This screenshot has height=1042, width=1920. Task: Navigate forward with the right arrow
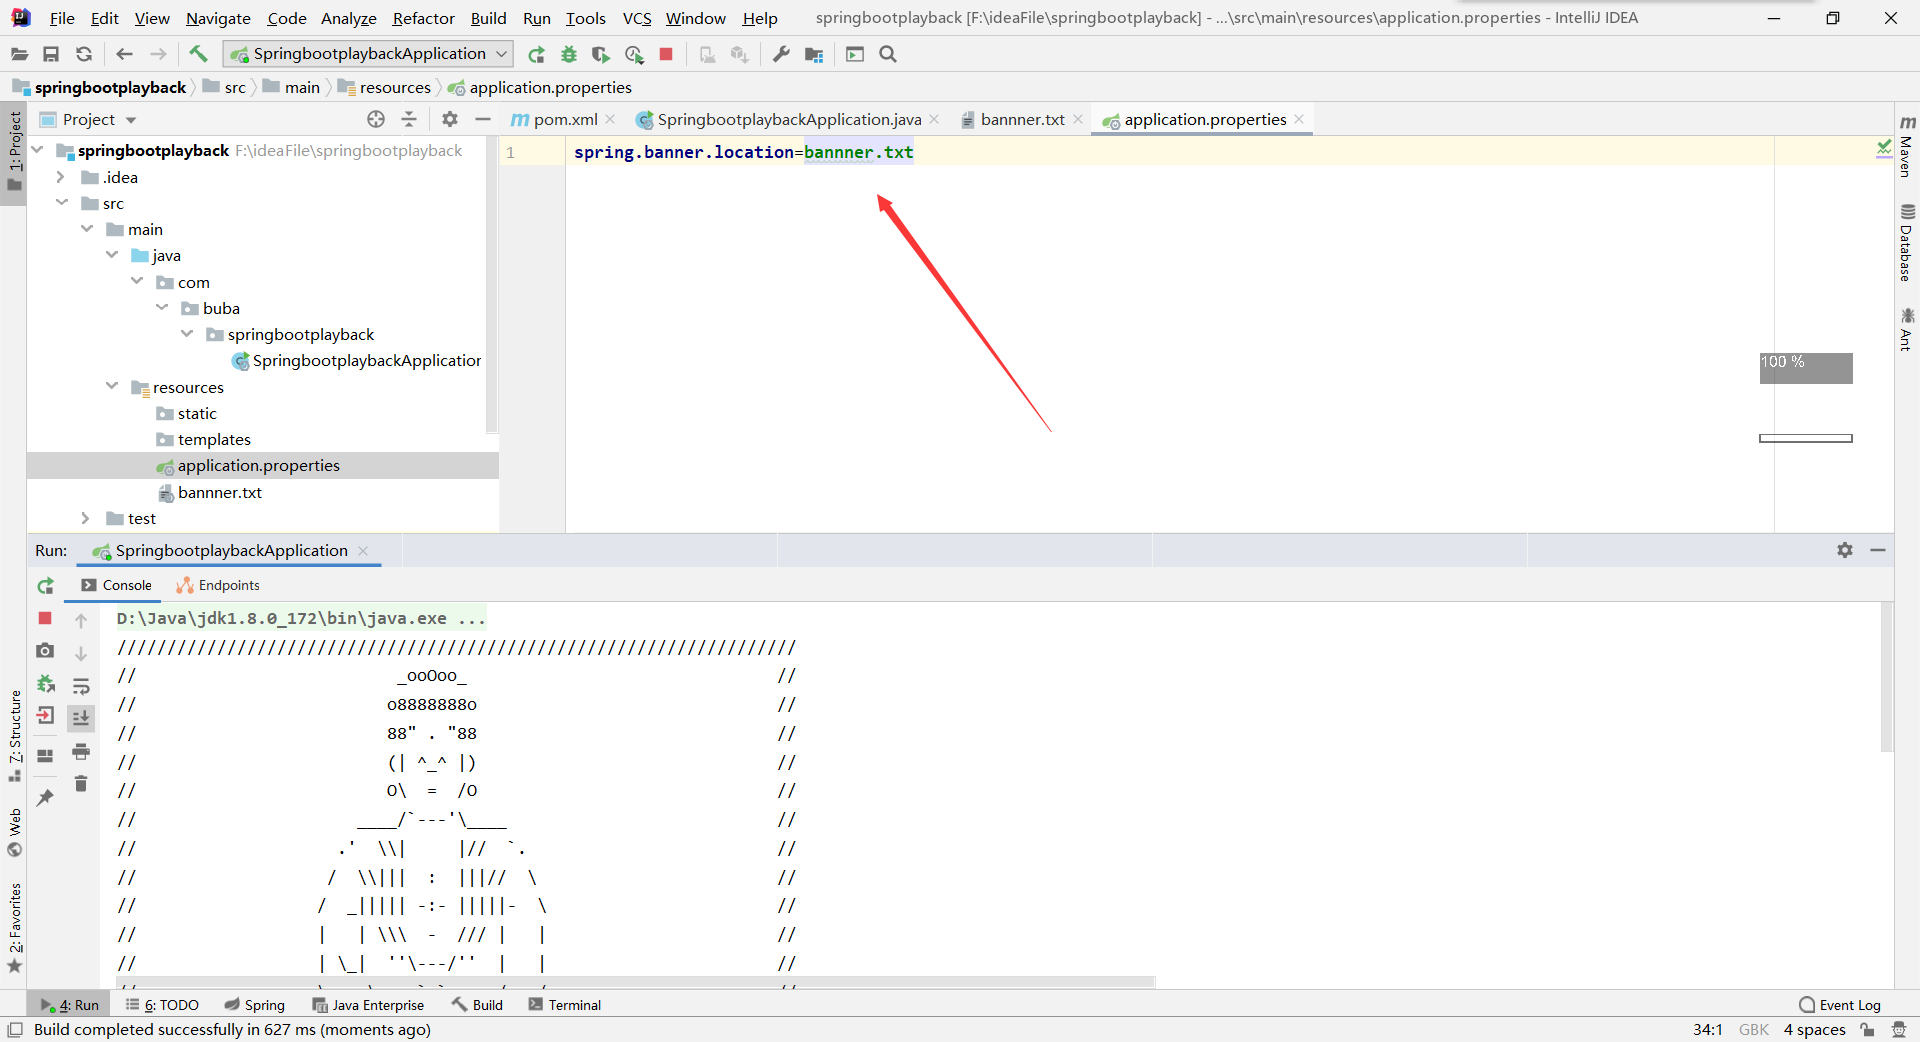158,54
